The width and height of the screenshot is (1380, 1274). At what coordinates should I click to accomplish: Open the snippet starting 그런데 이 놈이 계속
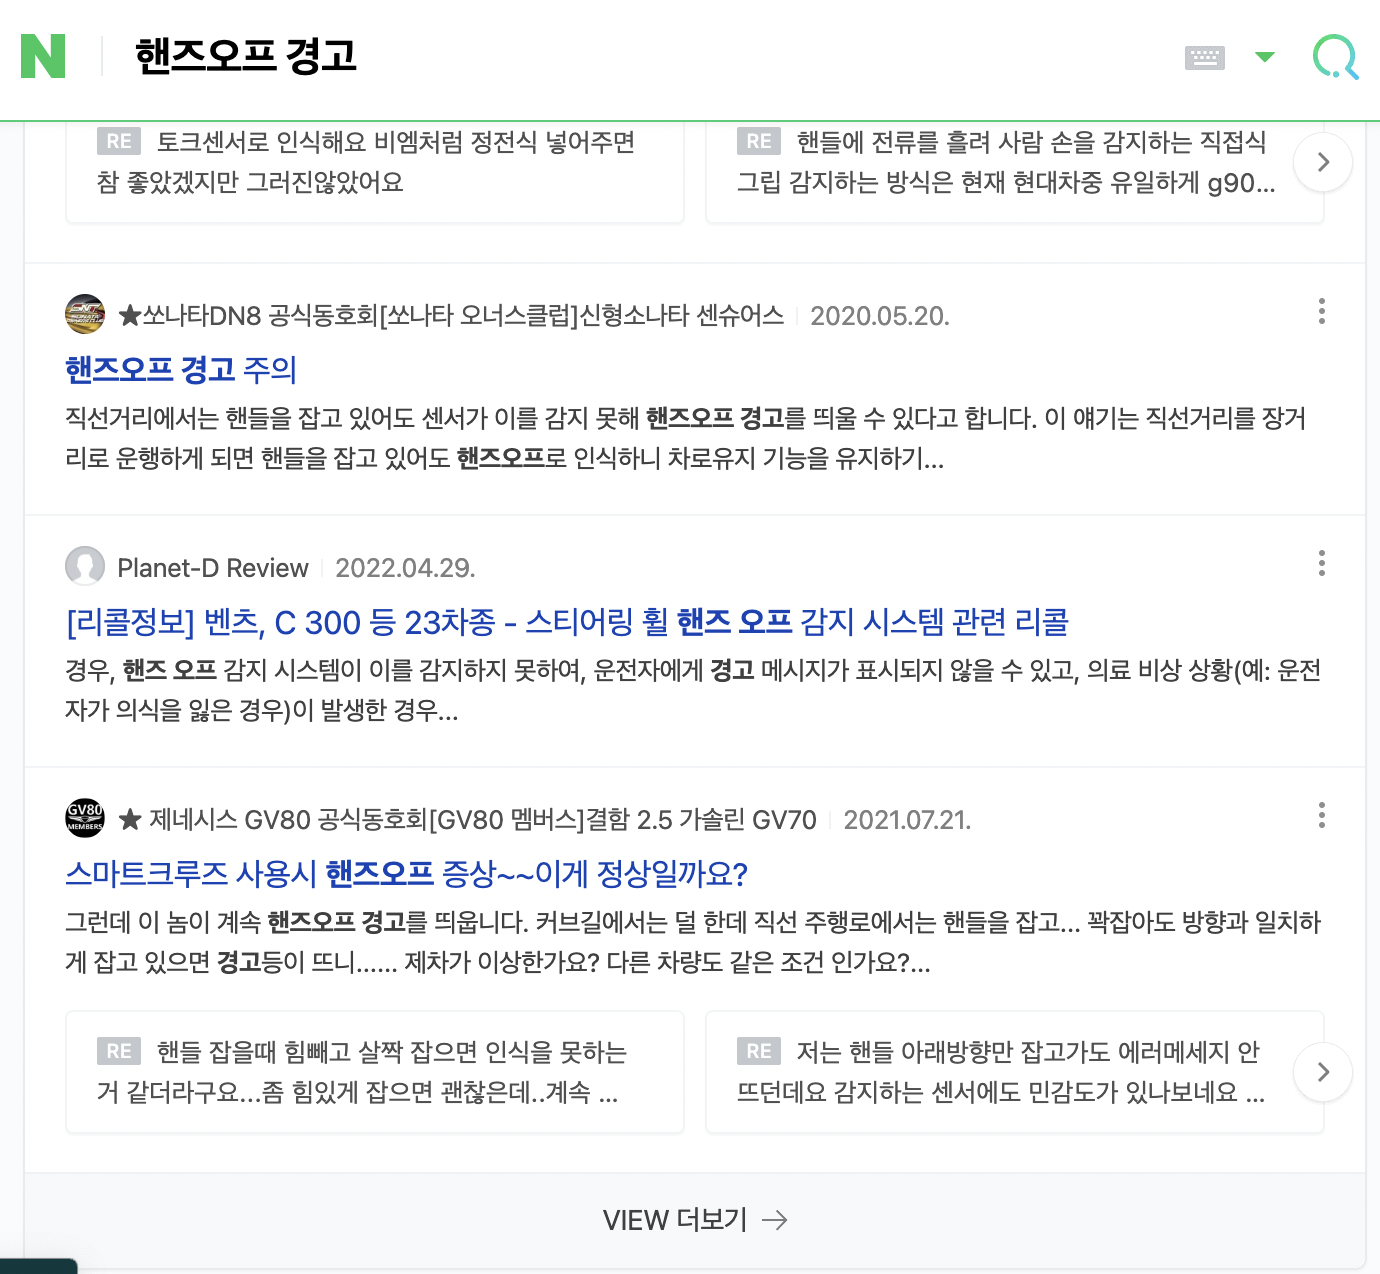click(693, 942)
